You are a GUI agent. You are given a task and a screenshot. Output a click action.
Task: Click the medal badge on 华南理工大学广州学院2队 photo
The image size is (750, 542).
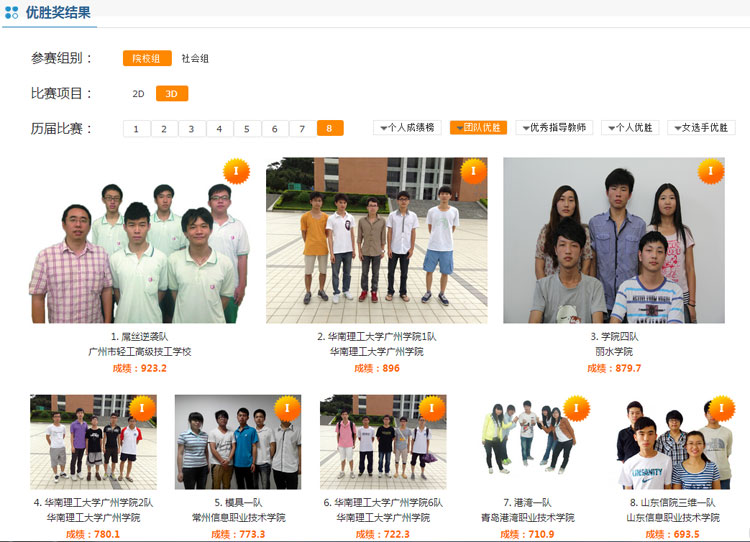pyautogui.click(x=141, y=408)
